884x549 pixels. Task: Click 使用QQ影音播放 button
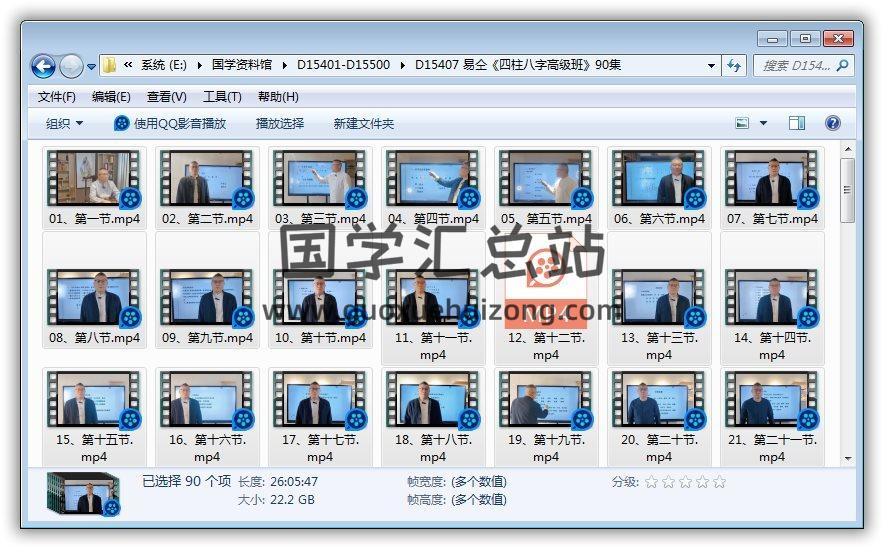pos(170,123)
